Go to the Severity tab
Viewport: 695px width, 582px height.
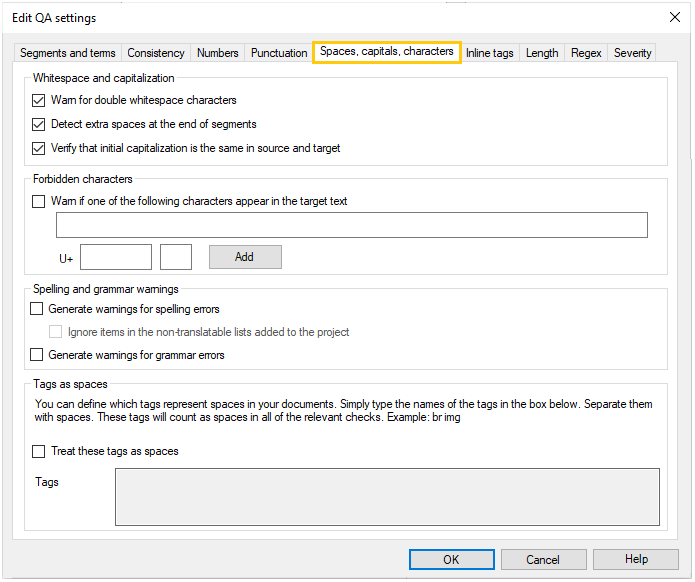click(x=632, y=53)
